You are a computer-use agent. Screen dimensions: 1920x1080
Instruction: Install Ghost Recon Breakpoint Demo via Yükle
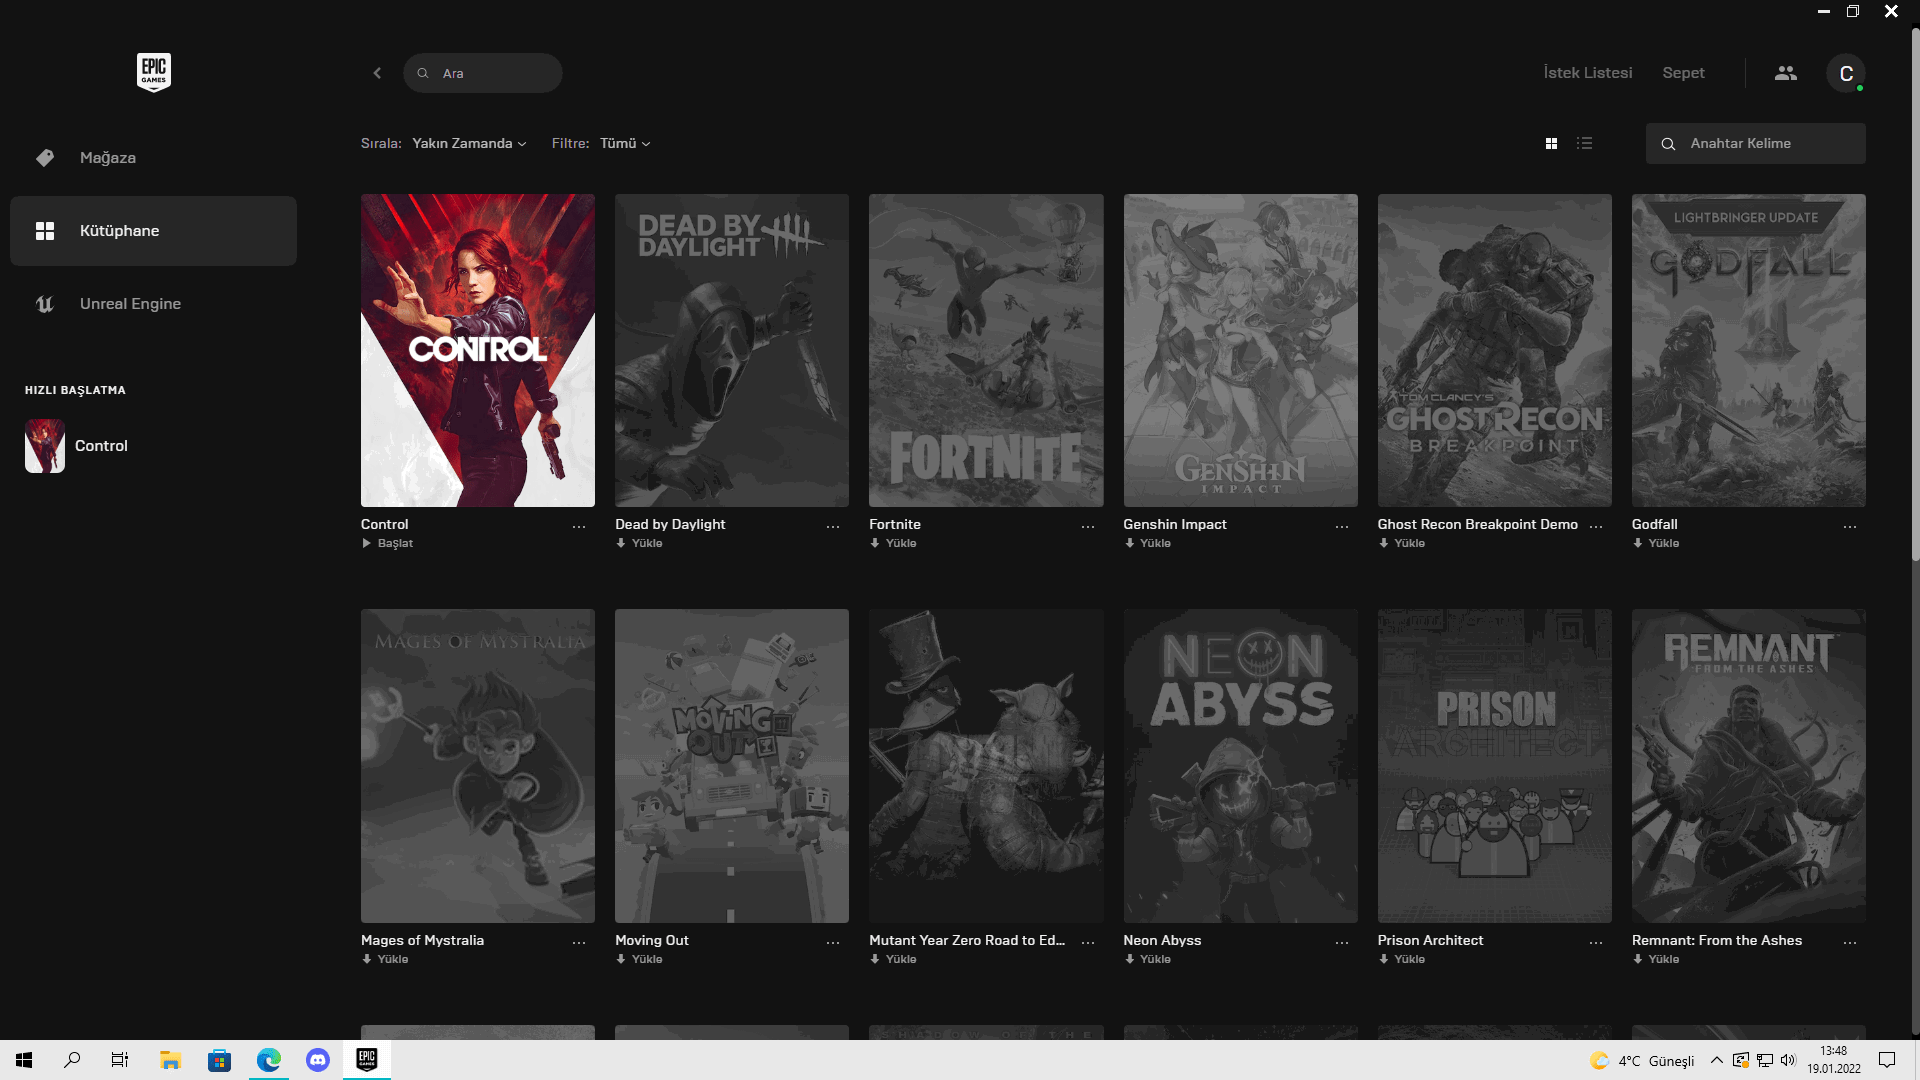coord(1401,544)
